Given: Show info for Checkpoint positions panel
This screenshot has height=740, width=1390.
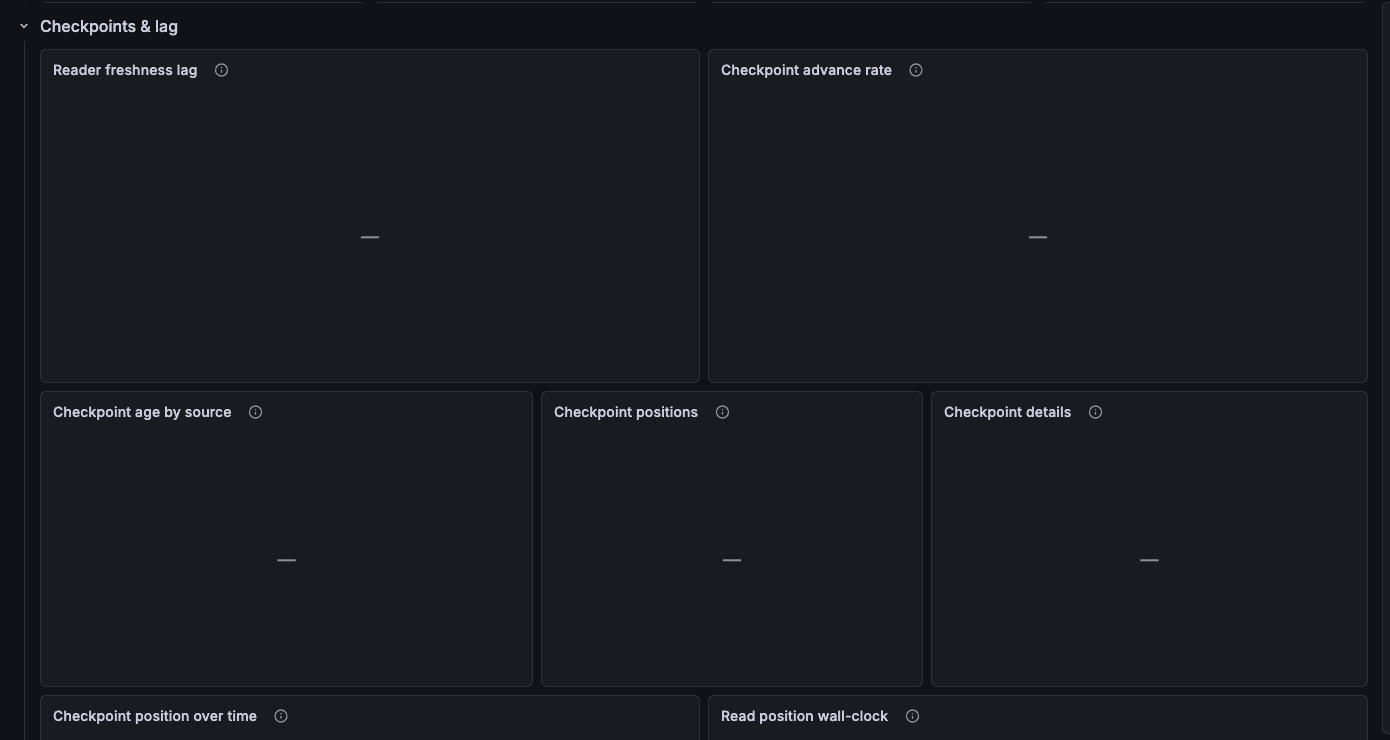Looking at the screenshot, I should click(x=723, y=412).
